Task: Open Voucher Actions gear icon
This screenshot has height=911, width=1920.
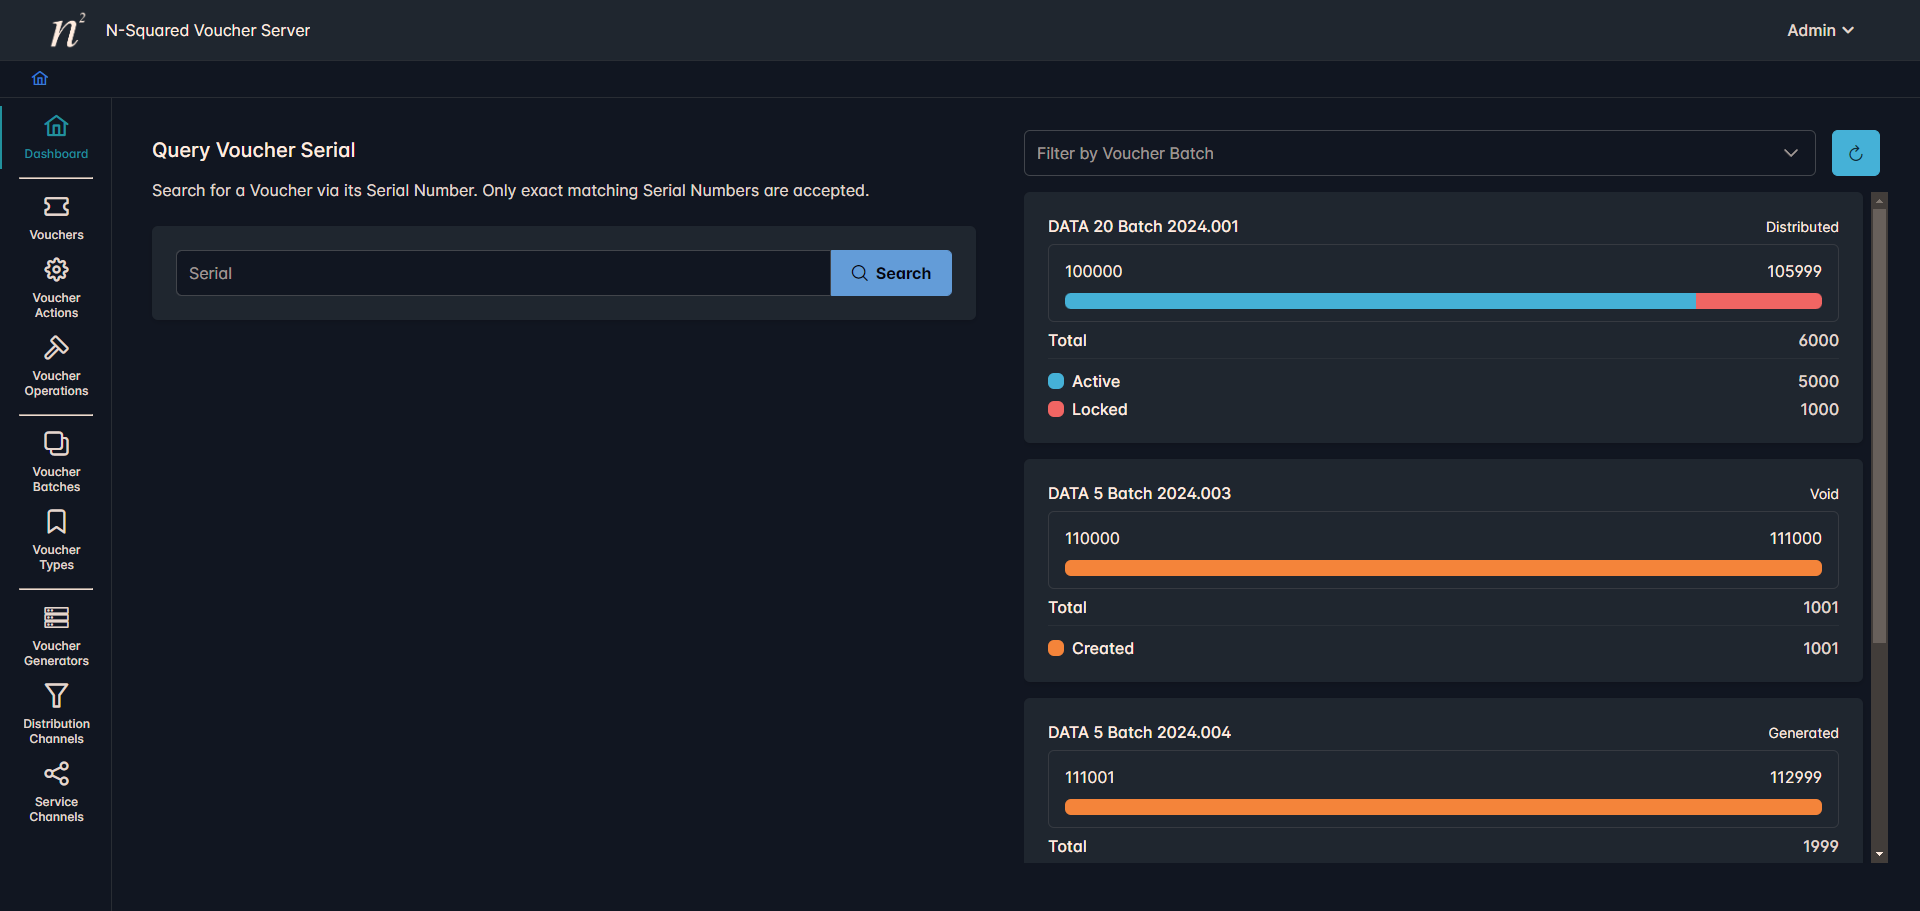Action: 56,270
